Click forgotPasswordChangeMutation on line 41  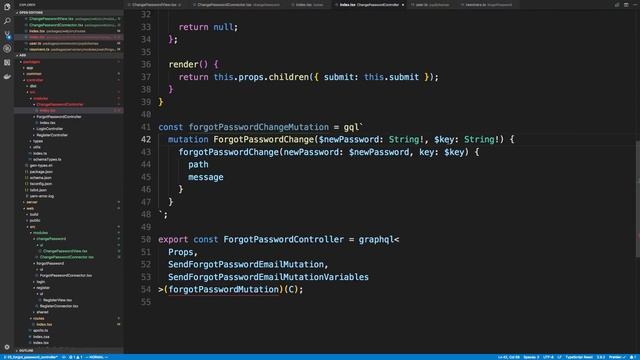258,127
